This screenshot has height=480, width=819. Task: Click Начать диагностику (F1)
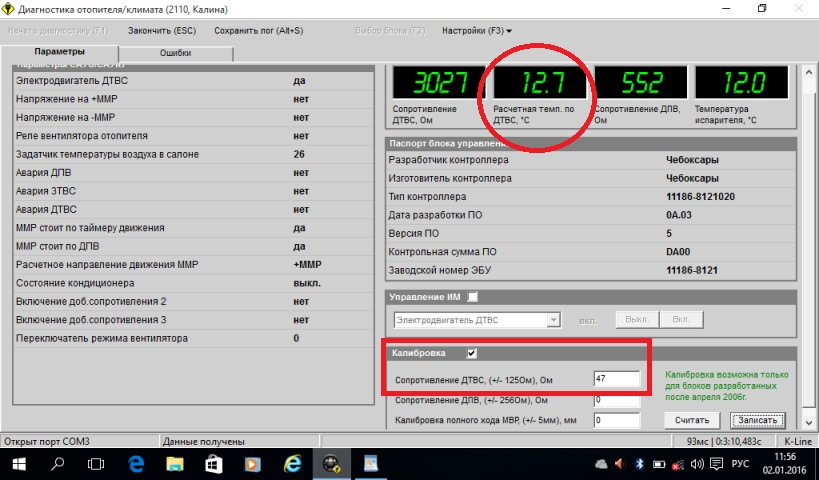tap(58, 31)
